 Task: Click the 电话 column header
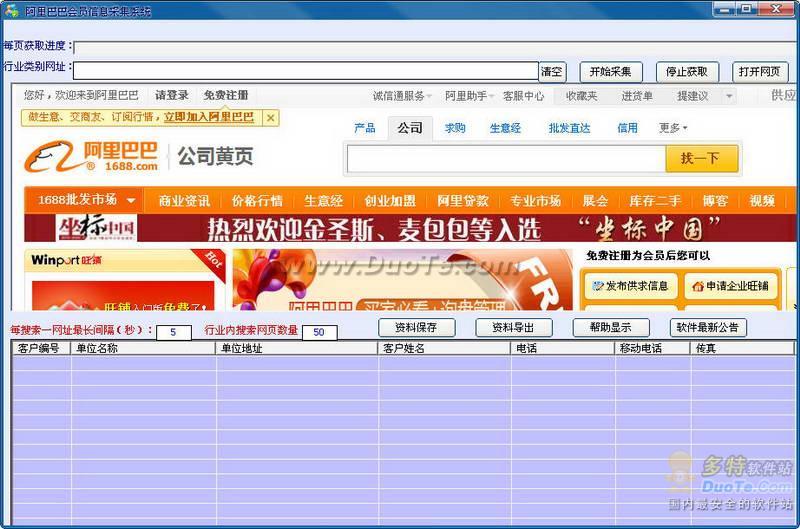pyautogui.click(x=563, y=348)
